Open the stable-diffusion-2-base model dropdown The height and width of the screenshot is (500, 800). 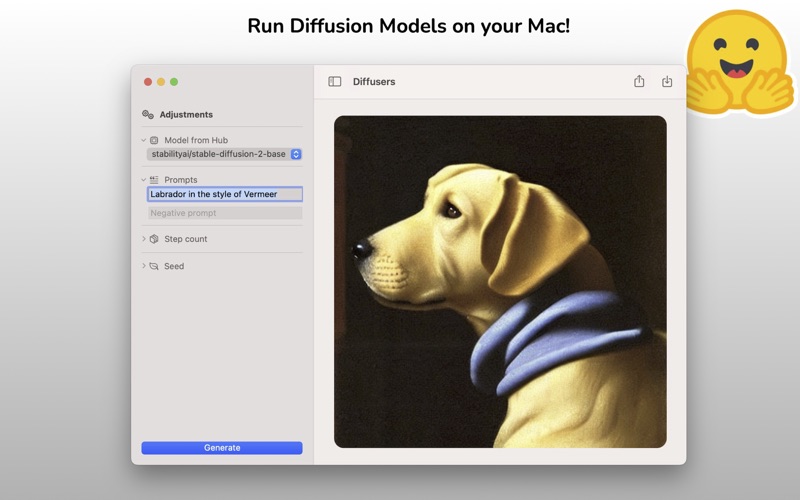pyautogui.click(x=224, y=154)
